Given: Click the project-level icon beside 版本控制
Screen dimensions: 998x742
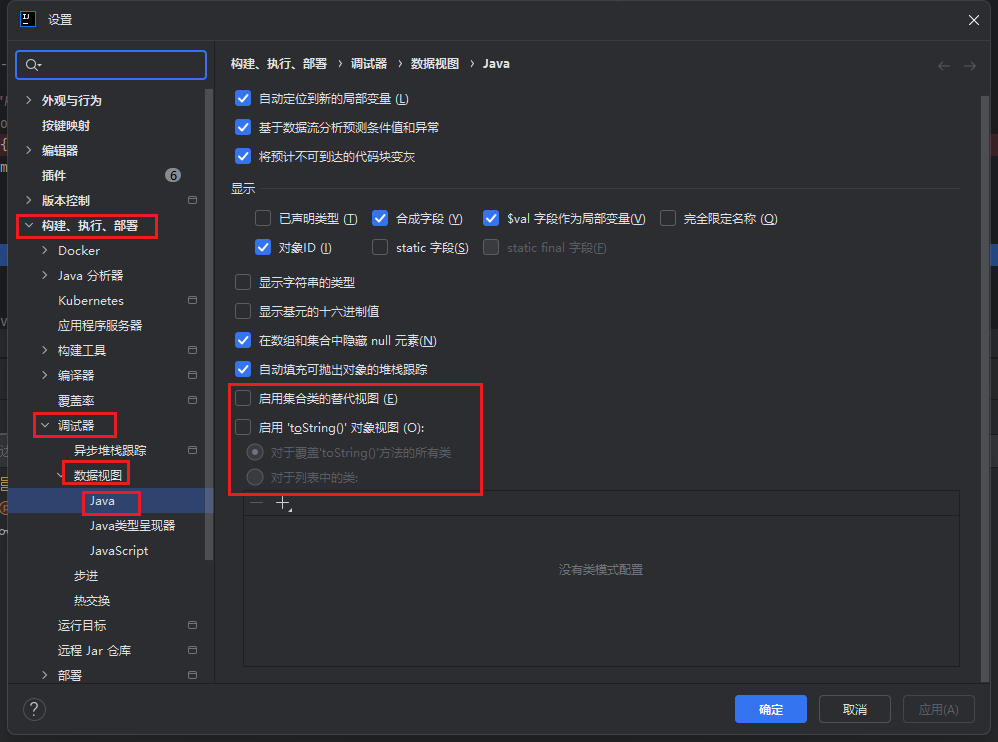Looking at the screenshot, I should (x=192, y=201).
